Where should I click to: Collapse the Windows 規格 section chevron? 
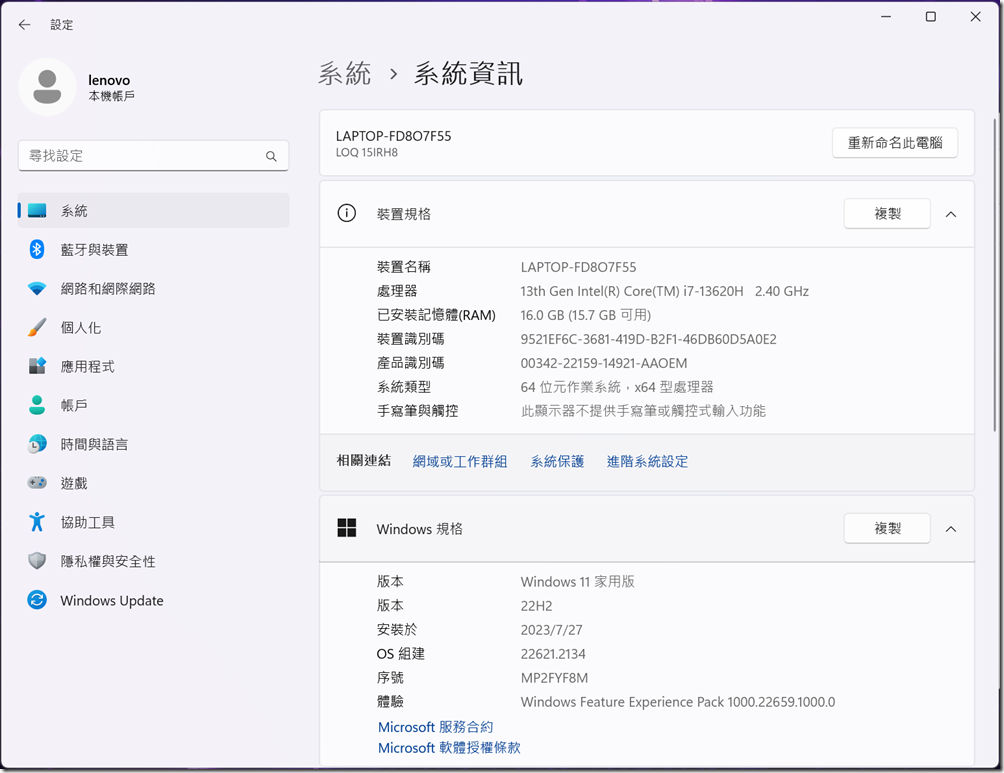pos(951,529)
